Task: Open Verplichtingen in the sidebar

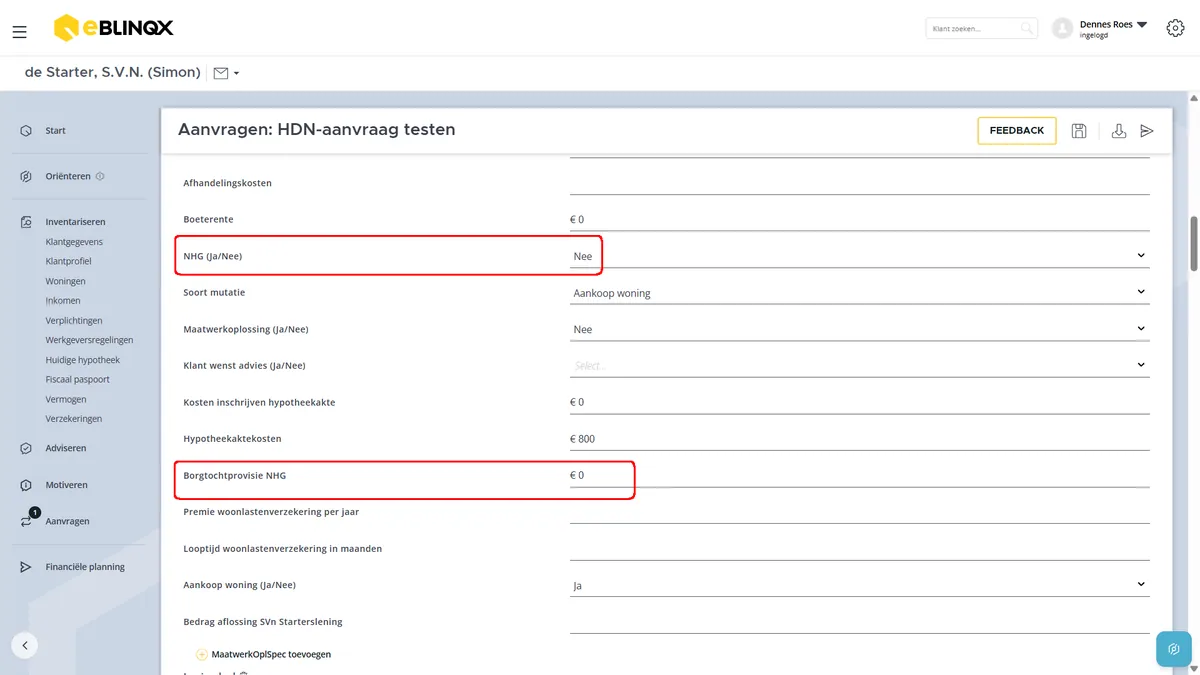Action: 74,321
